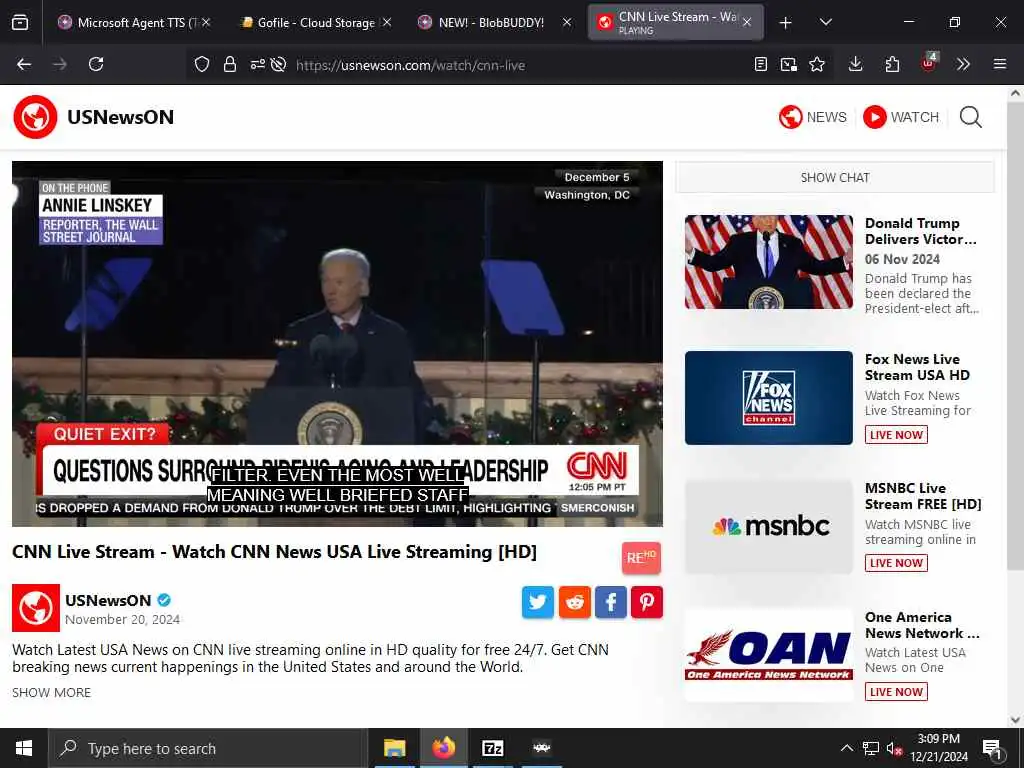Open a new tab with plus
Viewport: 1024px width, 768px height.
(x=786, y=23)
